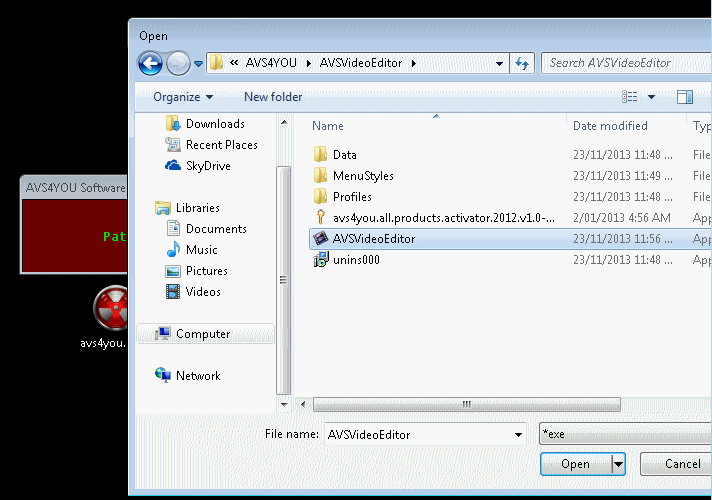The width and height of the screenshot is (712, 500).
Task: Open recent locations dropdown beside nav arrows
Action: 198,64
